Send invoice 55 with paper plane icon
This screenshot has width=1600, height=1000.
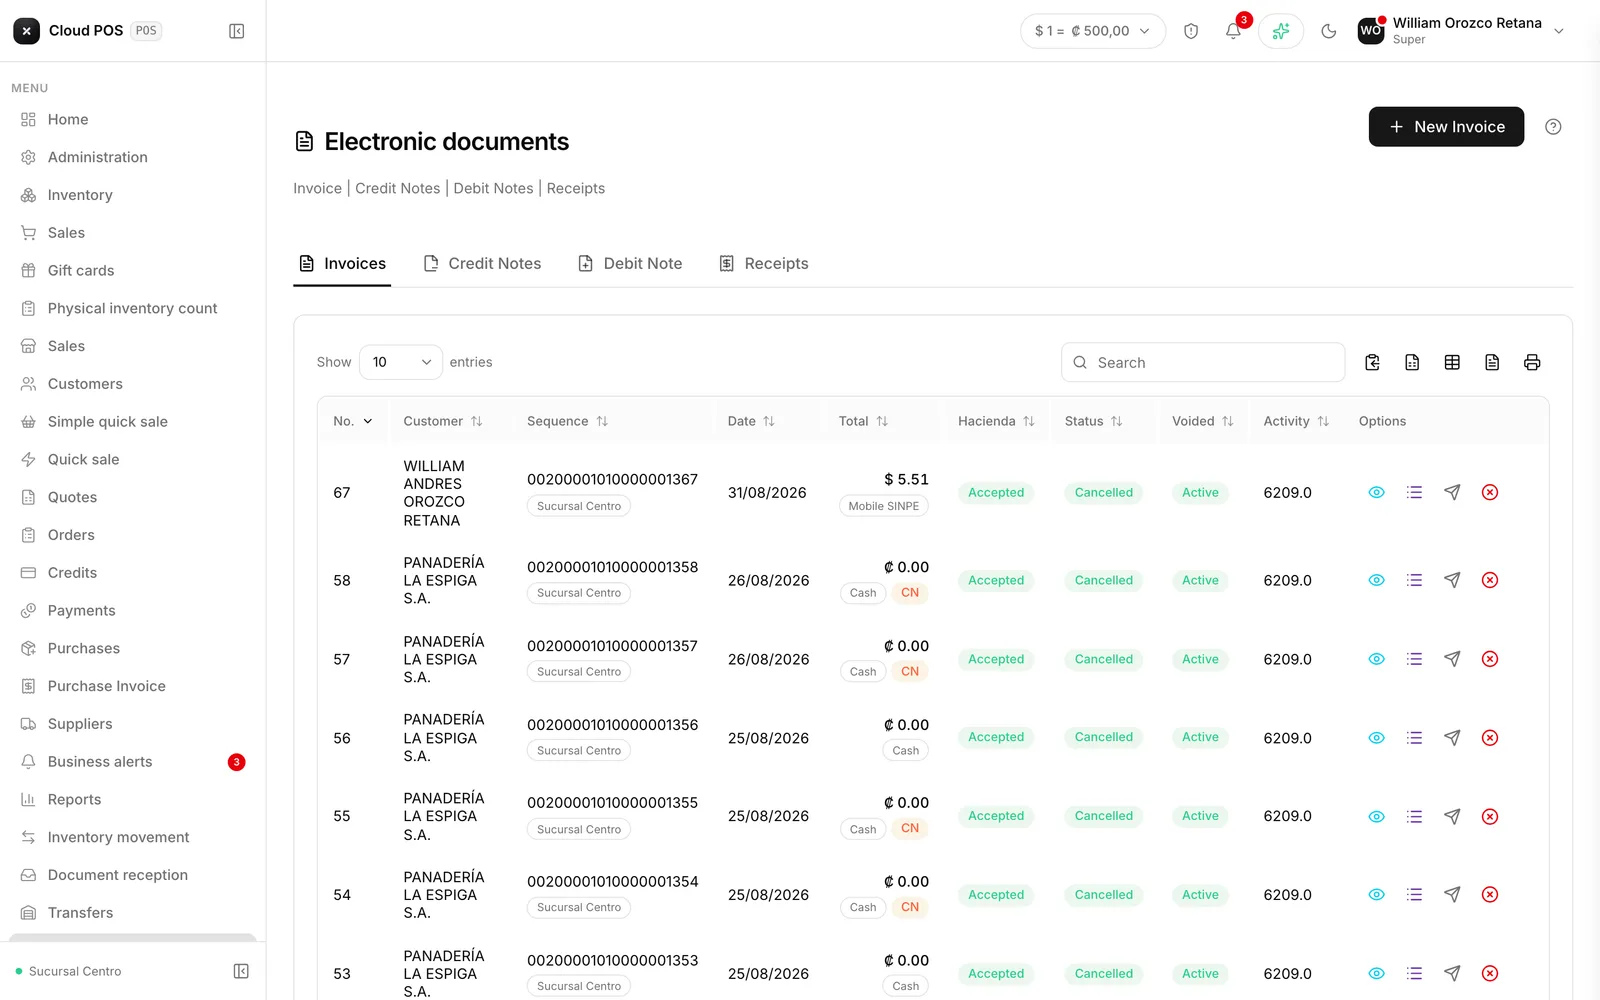[1452, 816]
